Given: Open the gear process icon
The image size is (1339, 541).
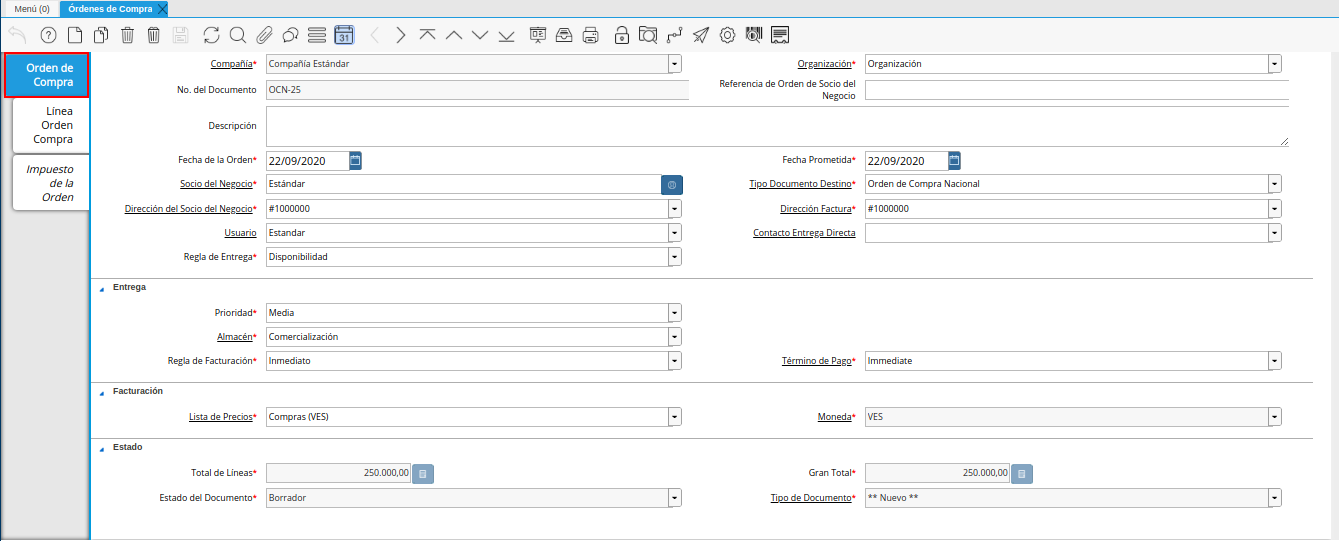Looking at the screenshot, I should [727, 35].
